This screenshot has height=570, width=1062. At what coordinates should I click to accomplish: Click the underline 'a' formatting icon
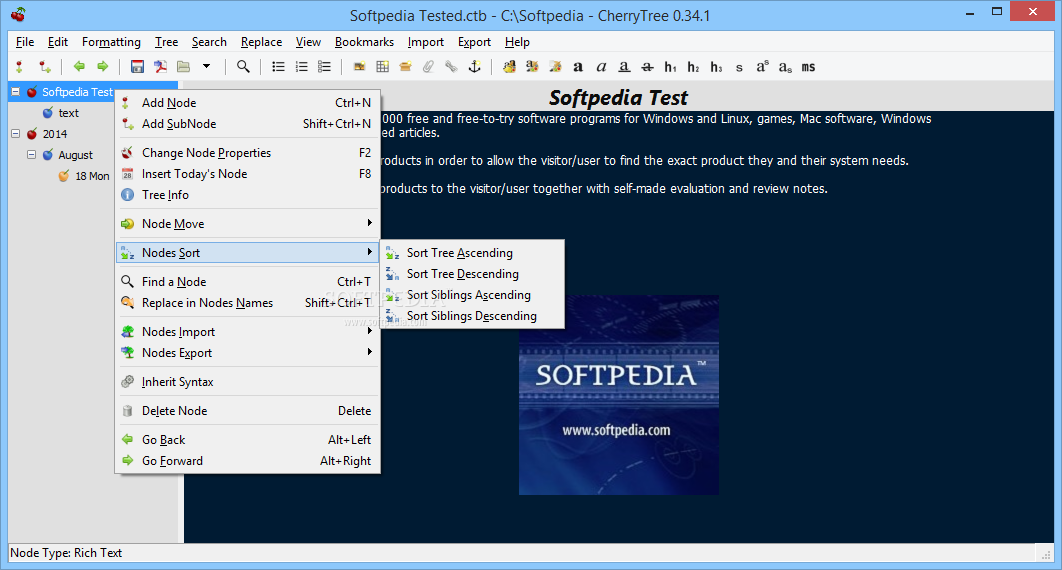624,66
